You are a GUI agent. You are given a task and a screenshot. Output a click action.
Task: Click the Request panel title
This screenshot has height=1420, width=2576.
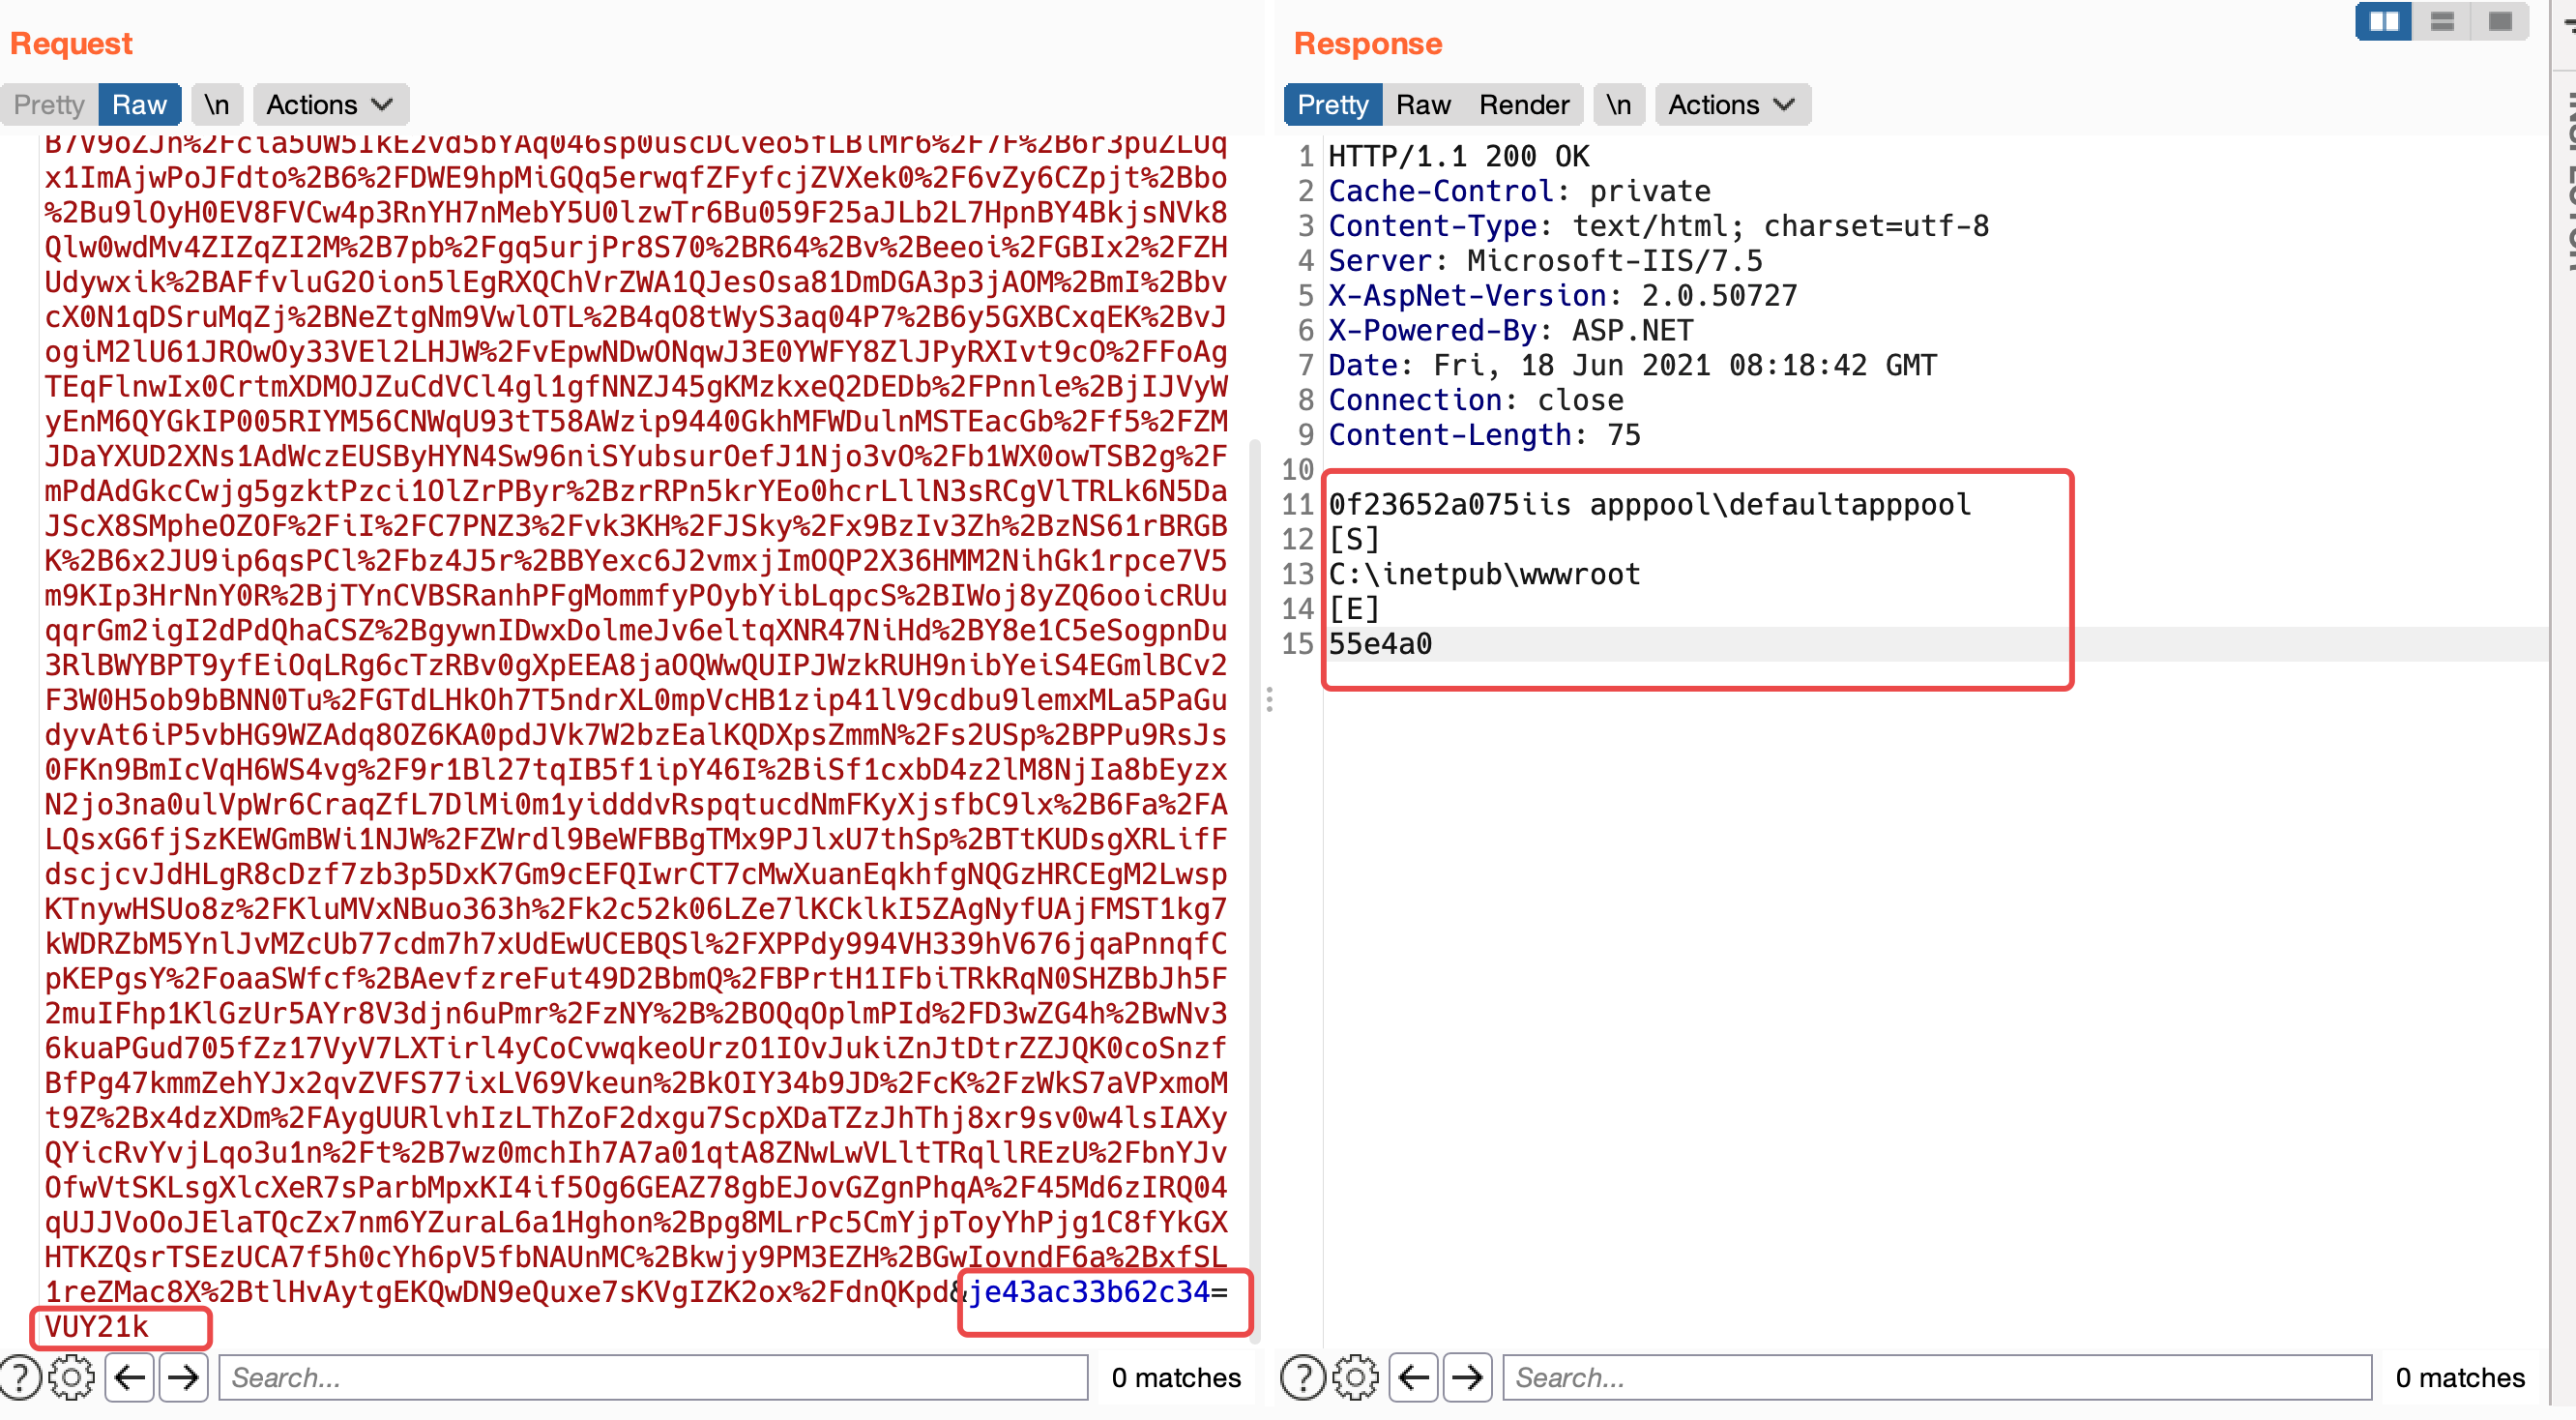71,43
